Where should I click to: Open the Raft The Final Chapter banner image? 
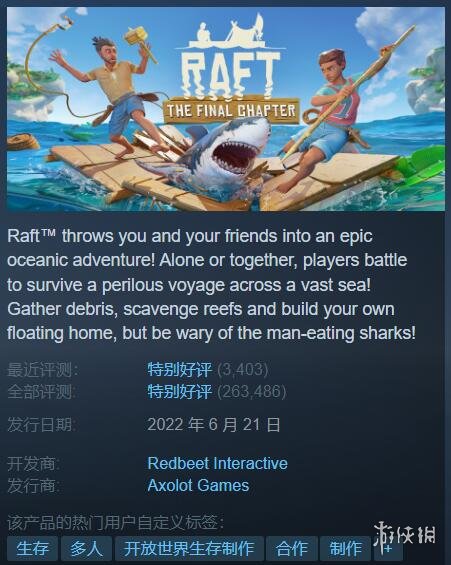tap(226, 109)
